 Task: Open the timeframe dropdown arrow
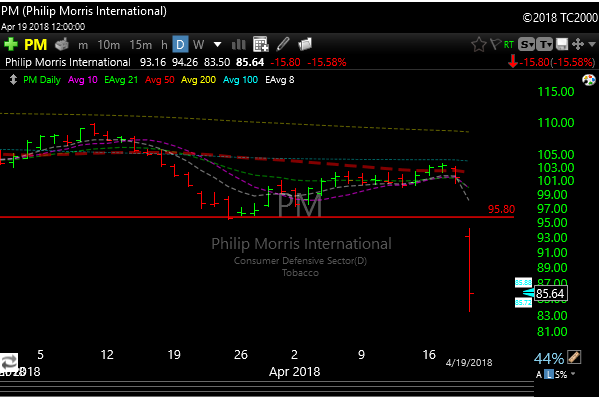tap(217, 45)
